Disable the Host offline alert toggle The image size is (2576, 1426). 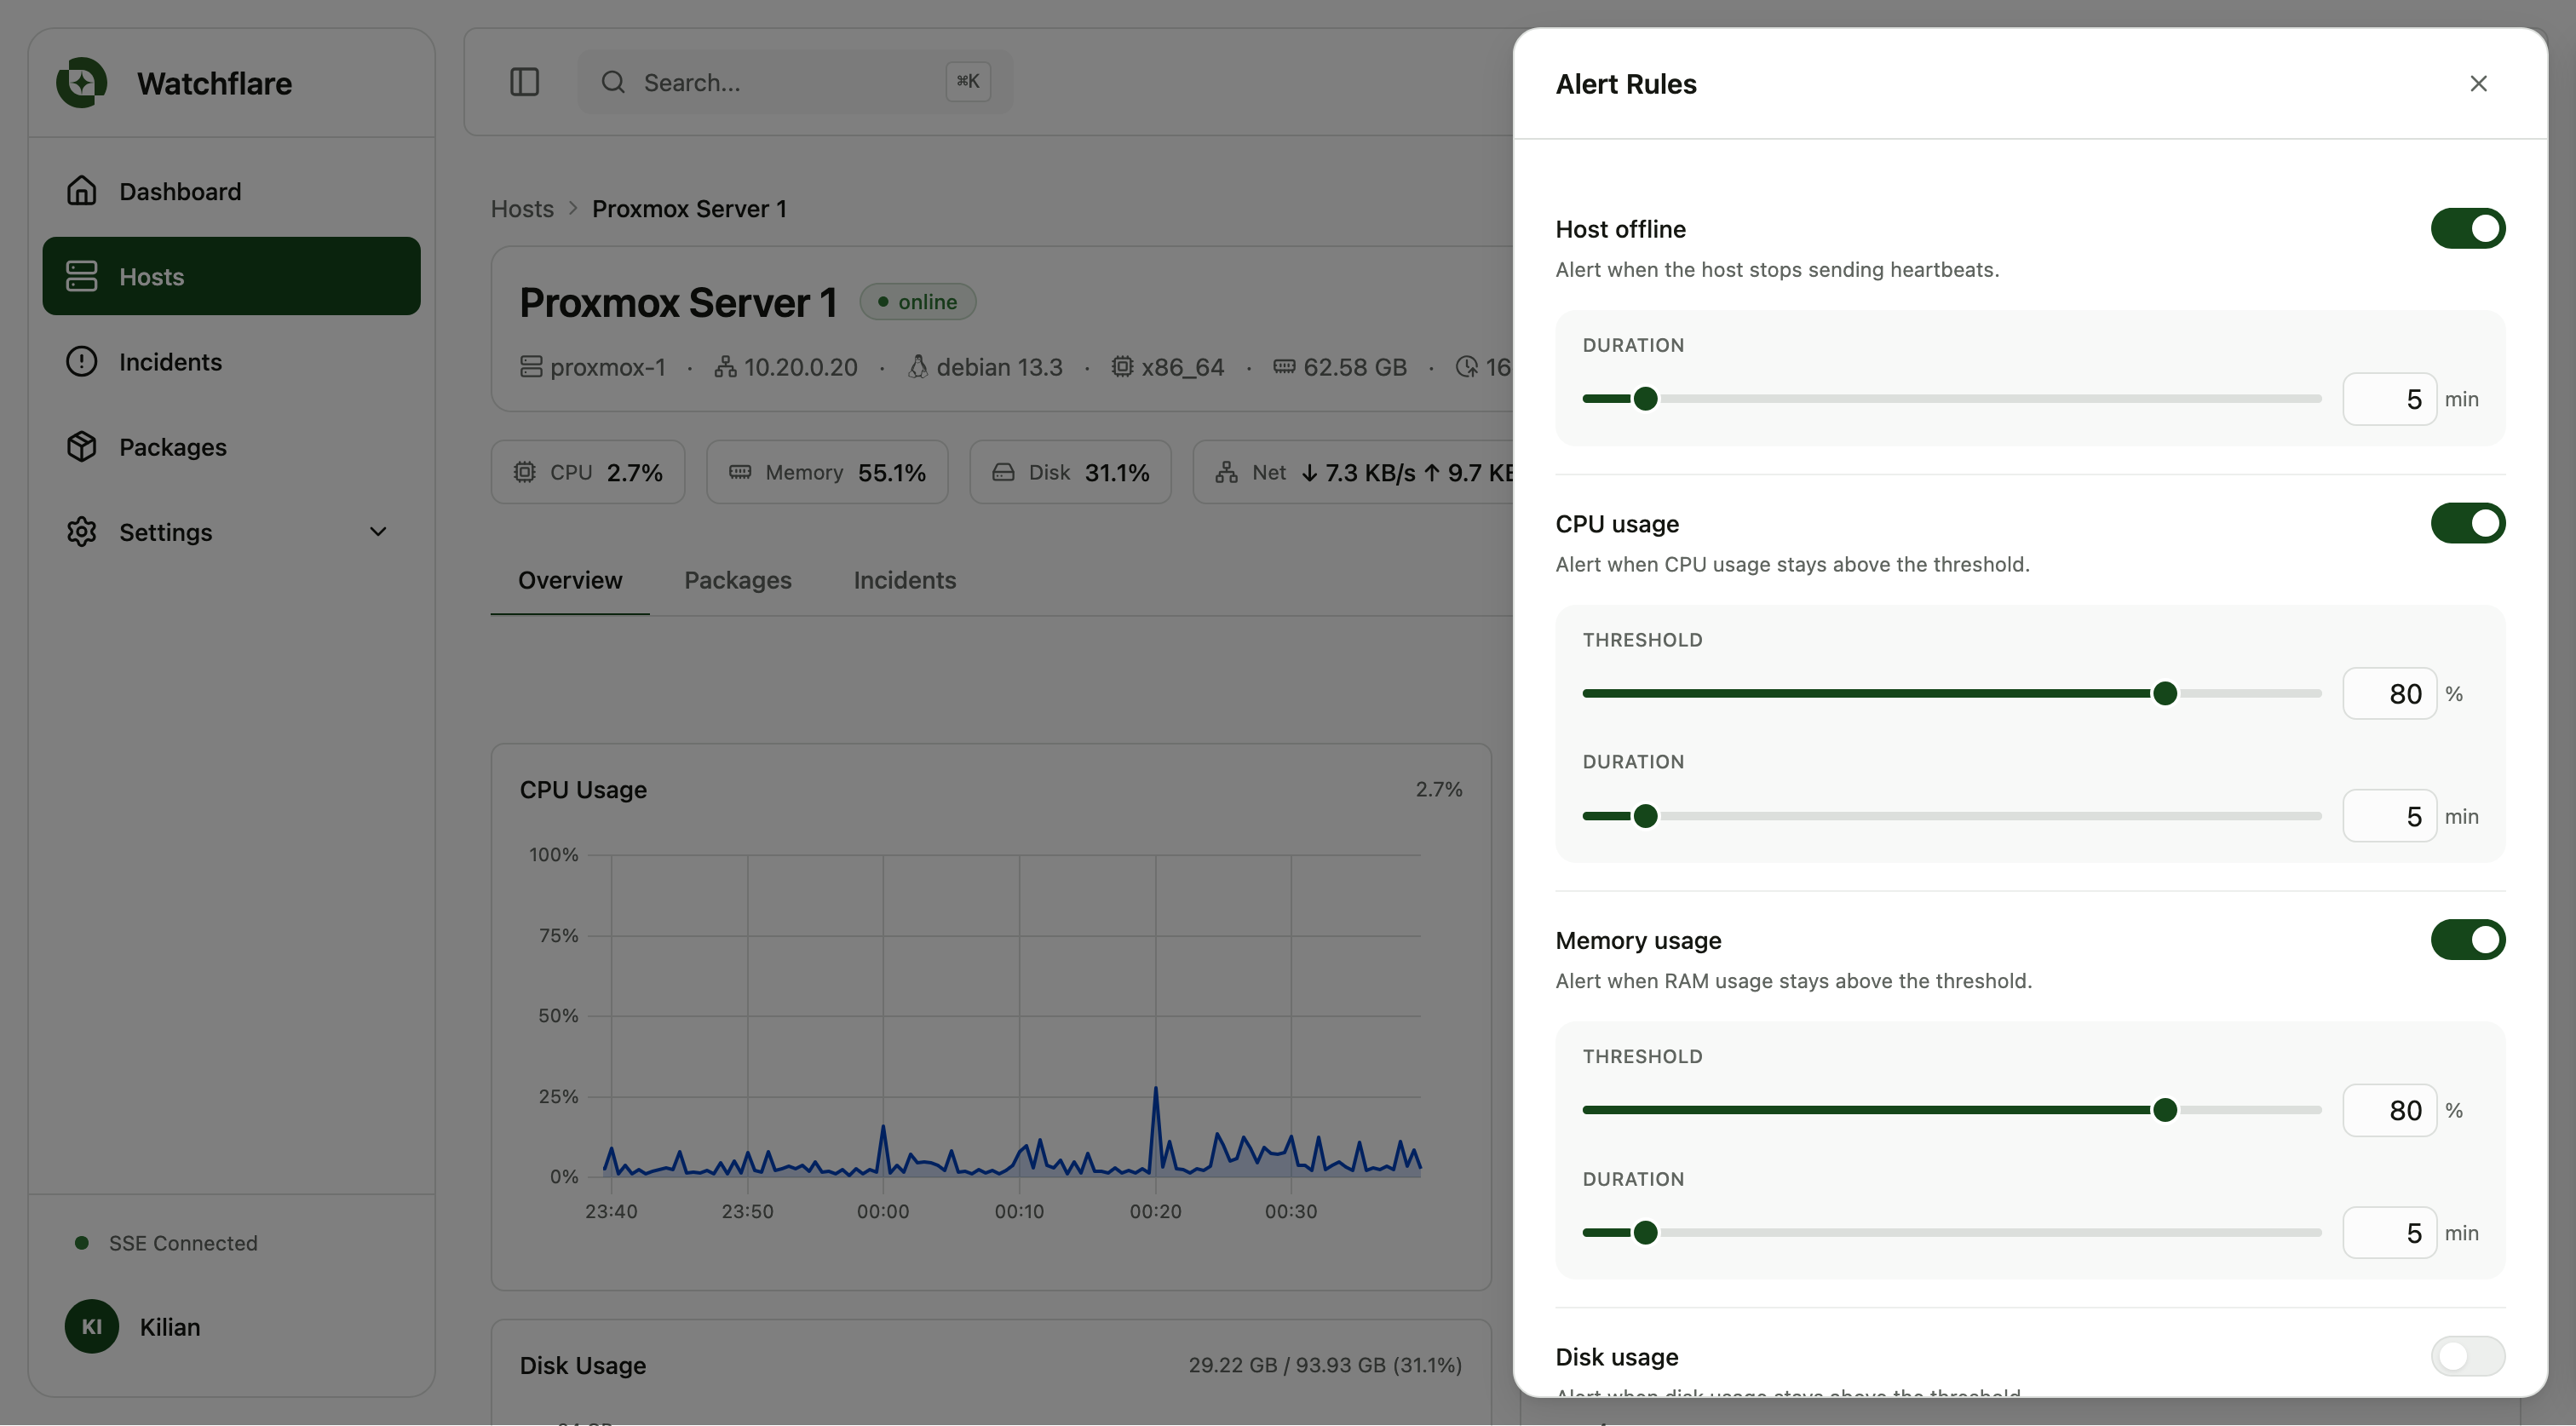tap(2468, 229)
